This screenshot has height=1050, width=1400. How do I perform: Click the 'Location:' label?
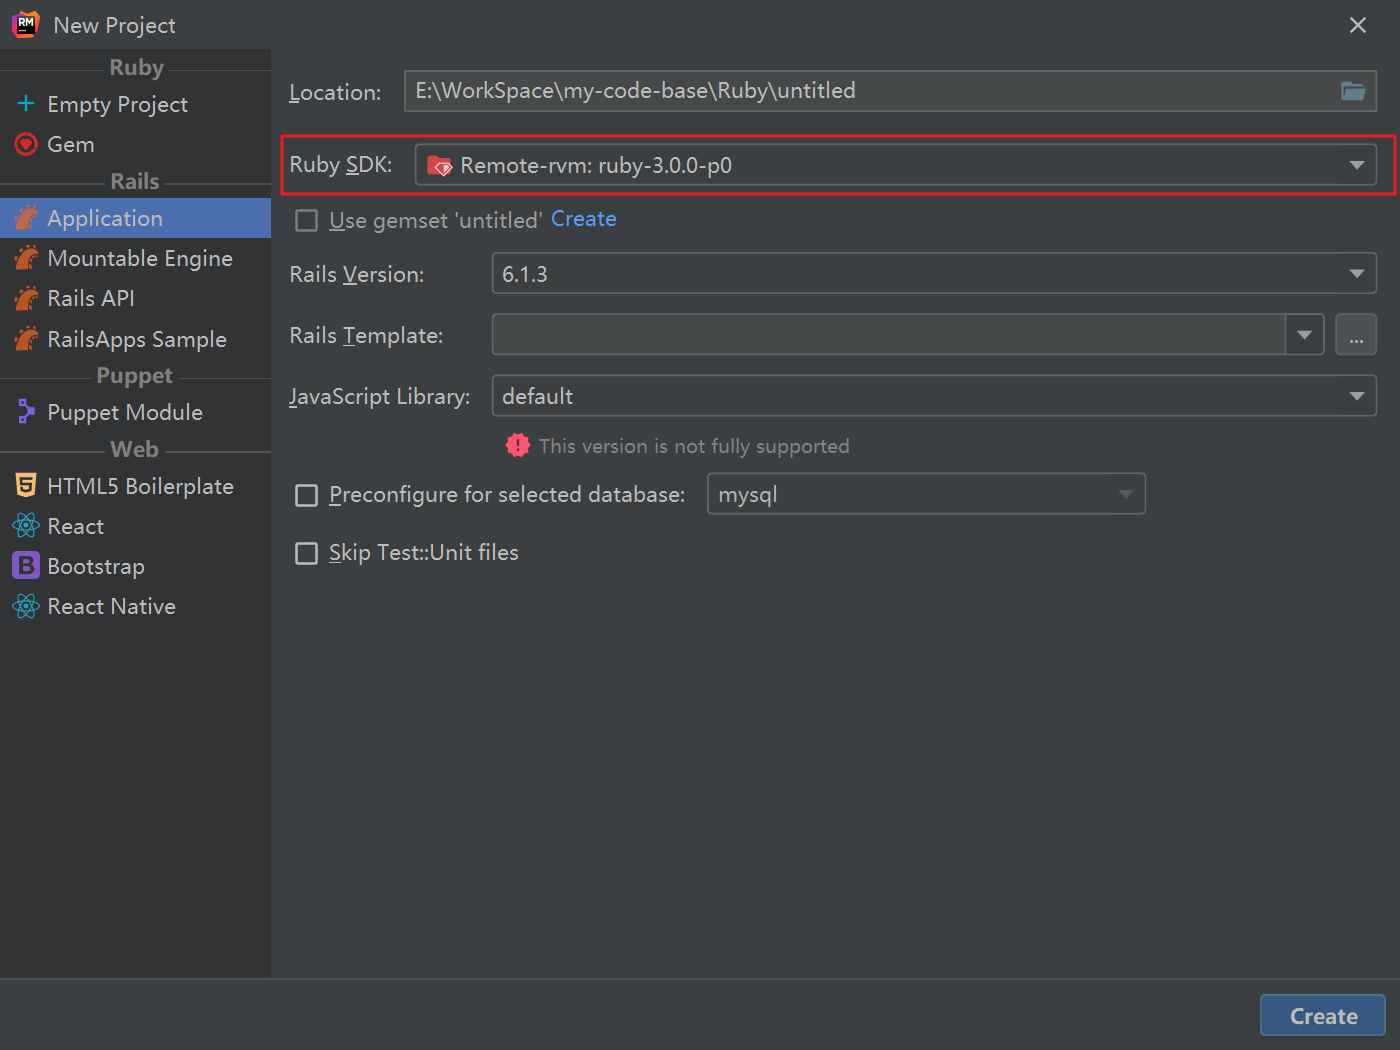click(335, 92)
